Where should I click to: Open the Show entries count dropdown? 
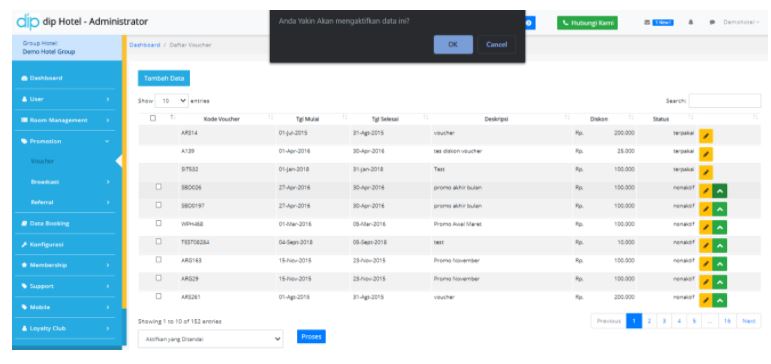(x=172, y=101)
